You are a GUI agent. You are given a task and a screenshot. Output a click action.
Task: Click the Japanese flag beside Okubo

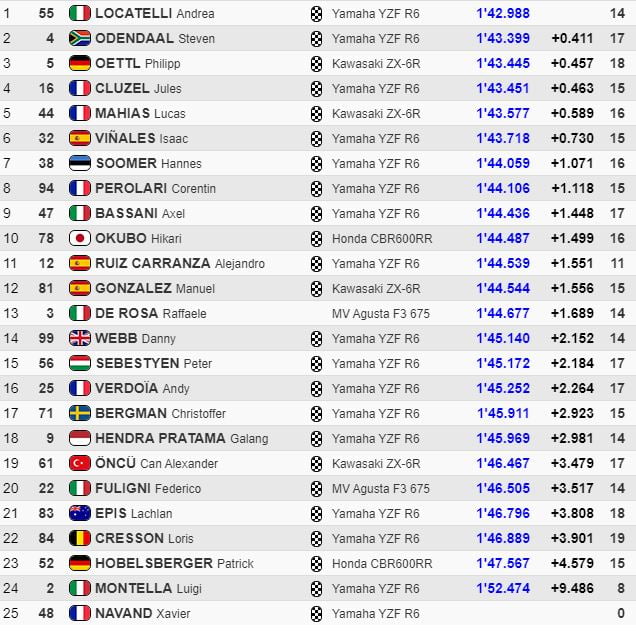(79, 238)
